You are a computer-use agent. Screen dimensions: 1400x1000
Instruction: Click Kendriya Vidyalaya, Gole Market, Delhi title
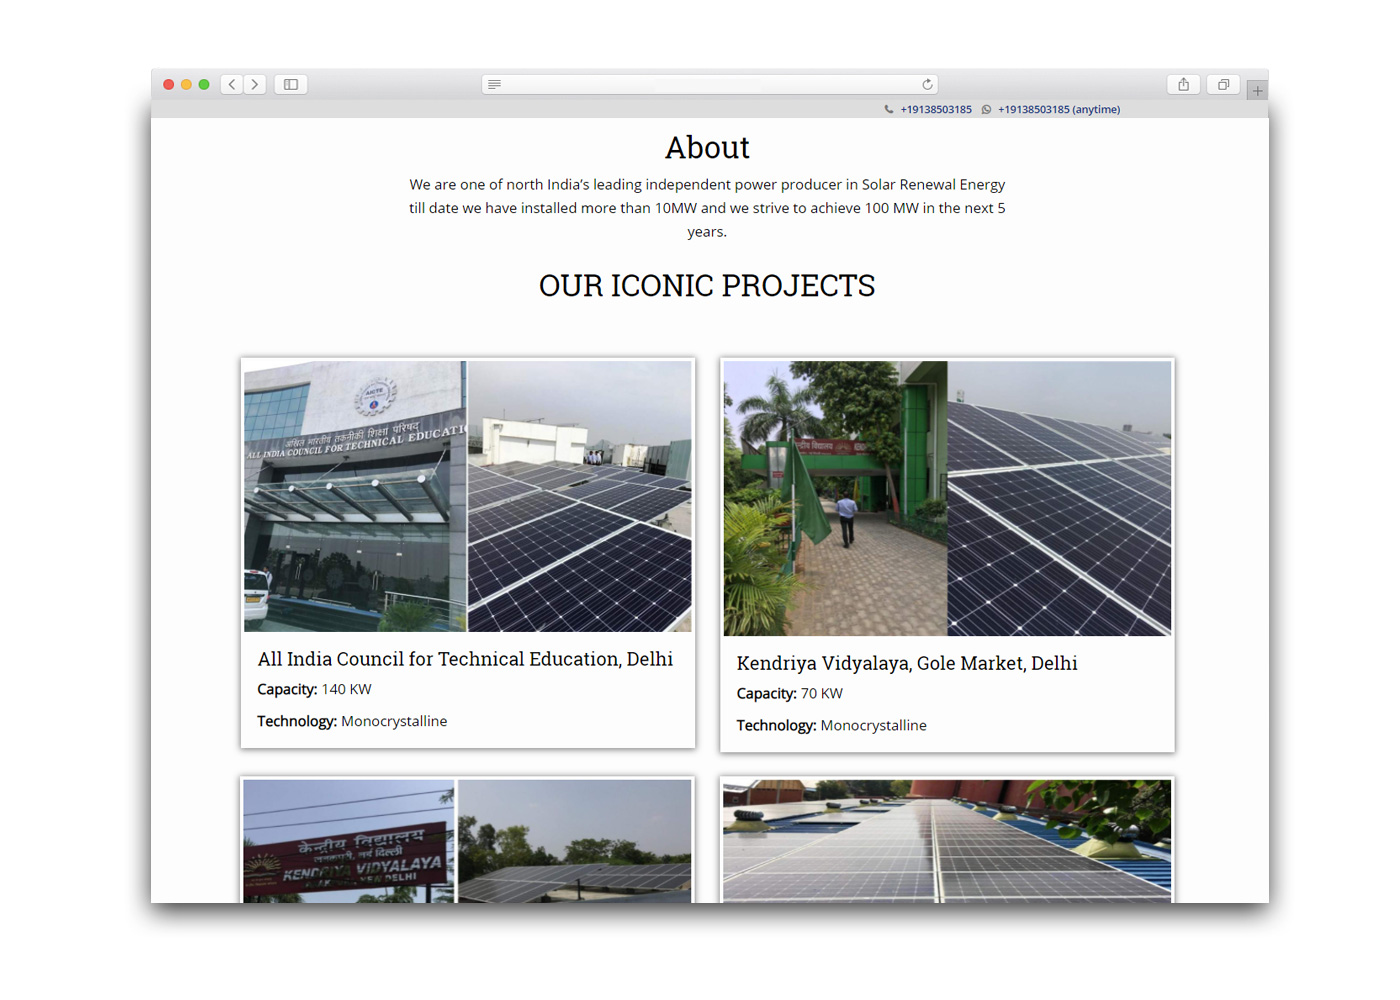(x=907, y=663)
